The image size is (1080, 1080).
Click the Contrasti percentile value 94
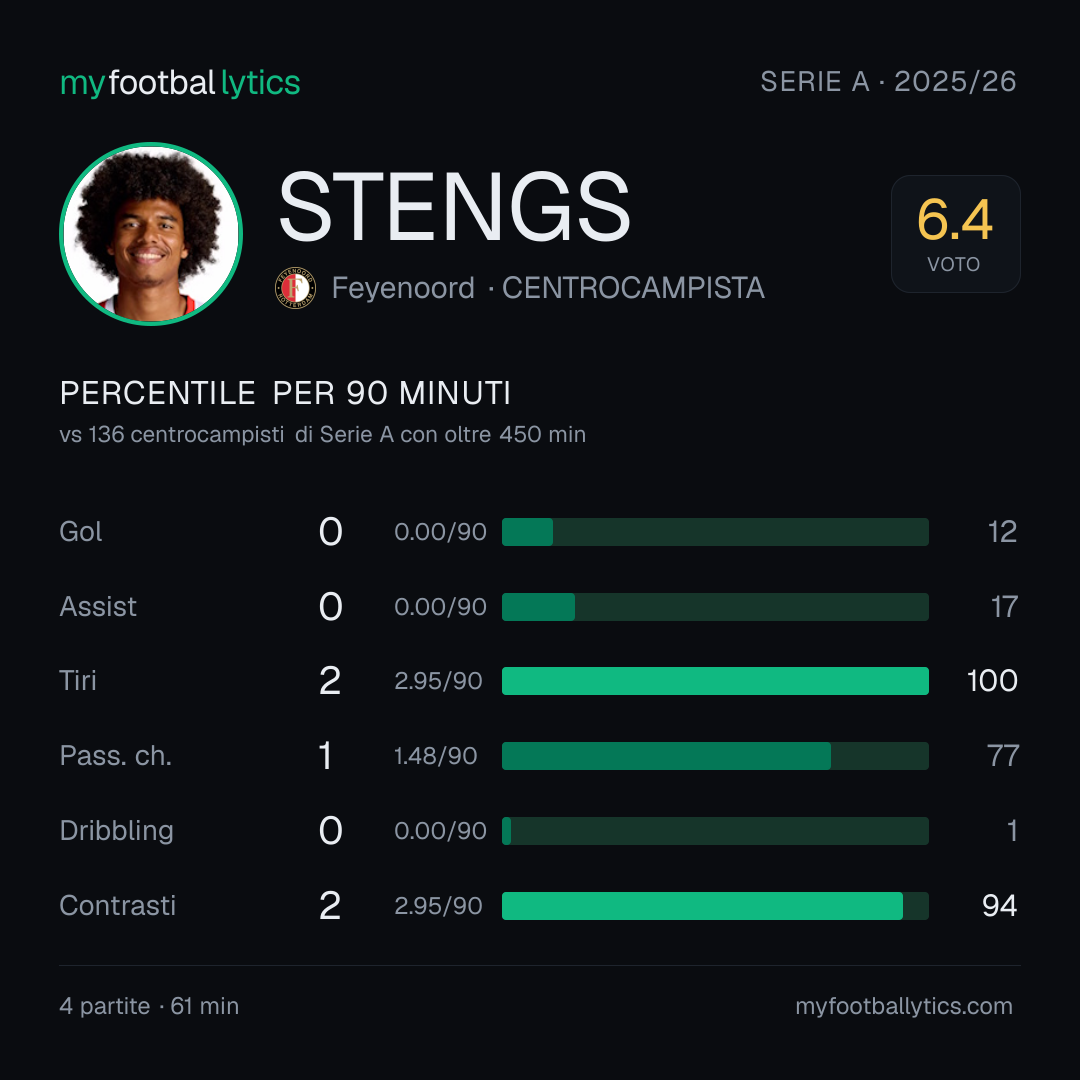pyautogui.click(x=999, y=906)
